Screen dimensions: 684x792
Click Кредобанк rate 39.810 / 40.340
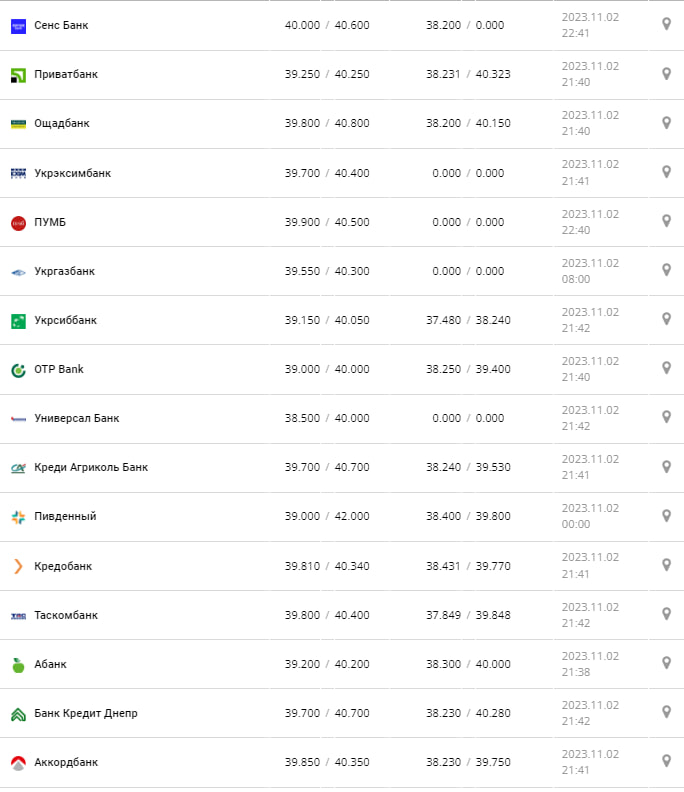[x=326, y=566]
